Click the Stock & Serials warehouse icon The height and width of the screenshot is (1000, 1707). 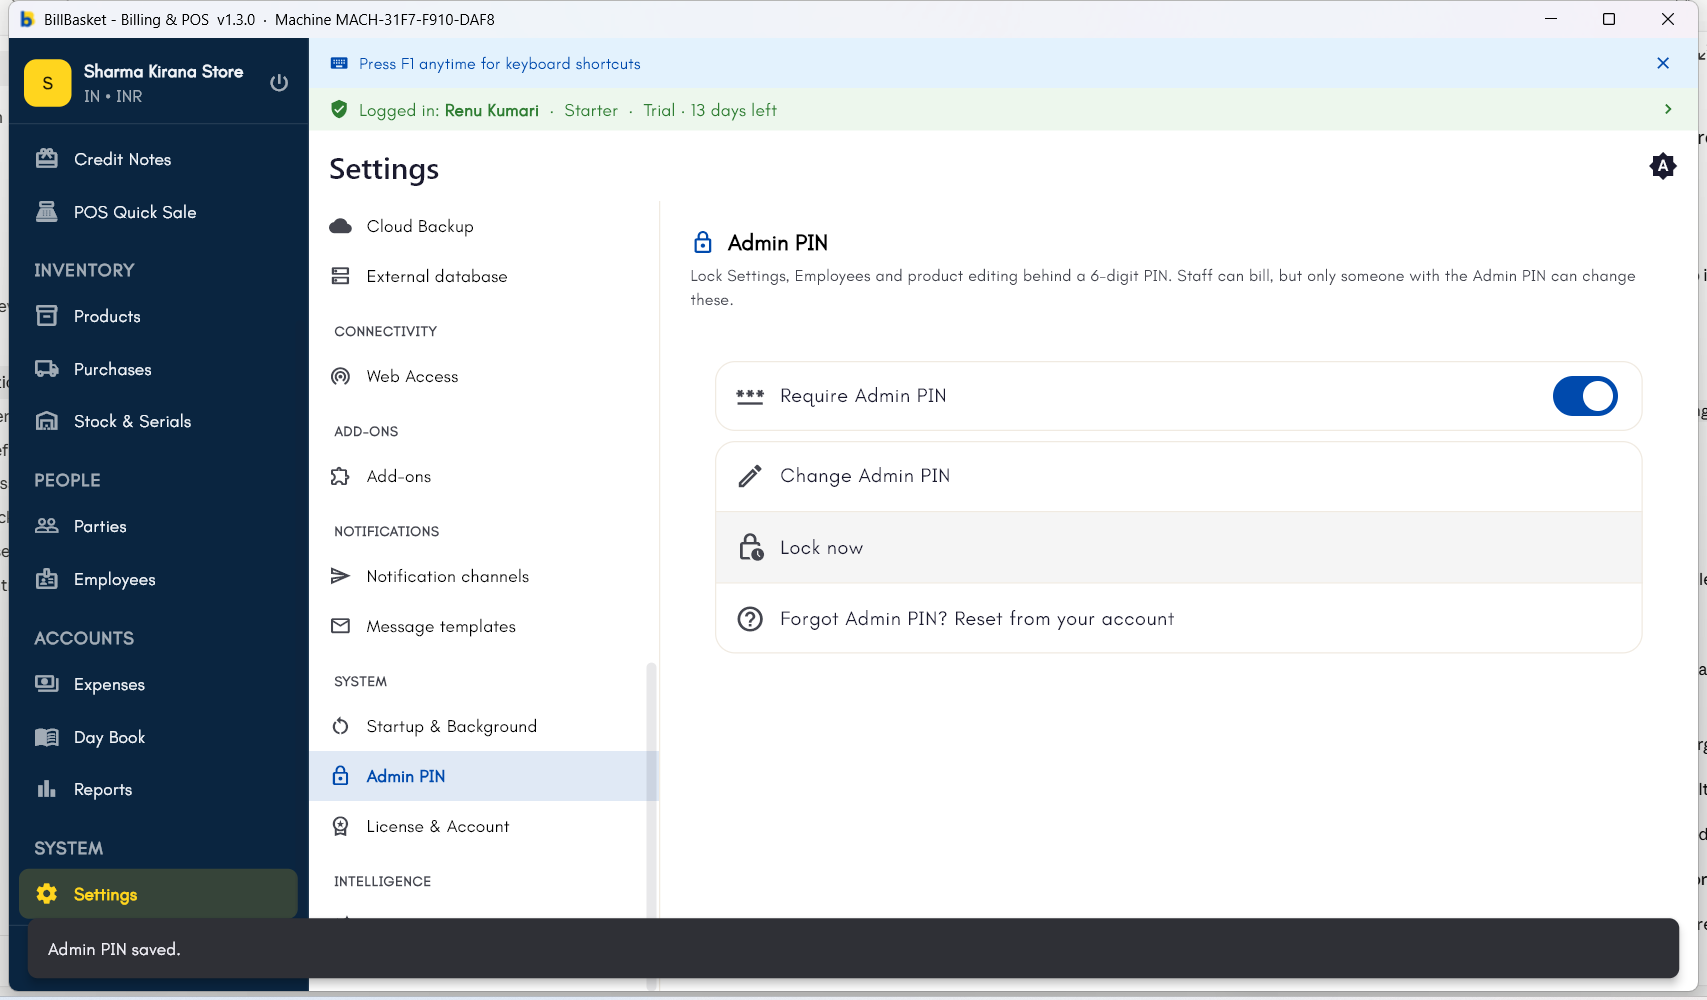pyautogui.click(x=47, y=421)
